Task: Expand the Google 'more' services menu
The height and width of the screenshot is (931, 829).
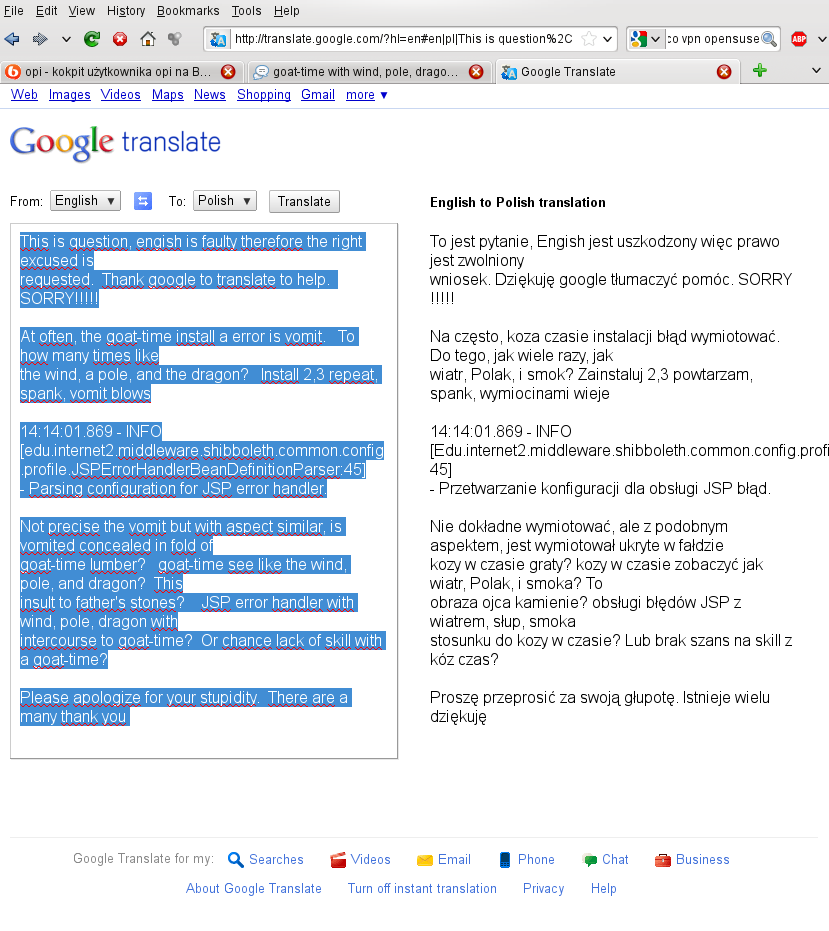Action: coord(367,95)
